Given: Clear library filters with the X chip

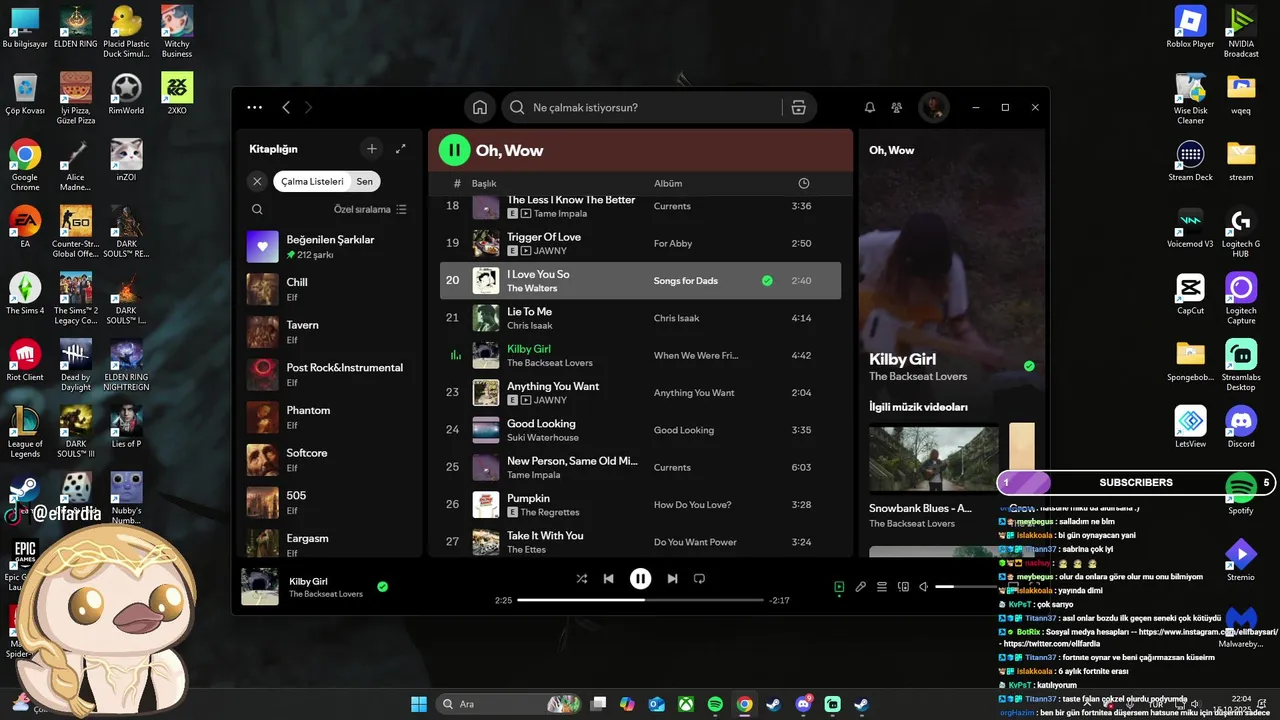Looking at the screenshot, I should pyautogui.click(x=257, y=181).
